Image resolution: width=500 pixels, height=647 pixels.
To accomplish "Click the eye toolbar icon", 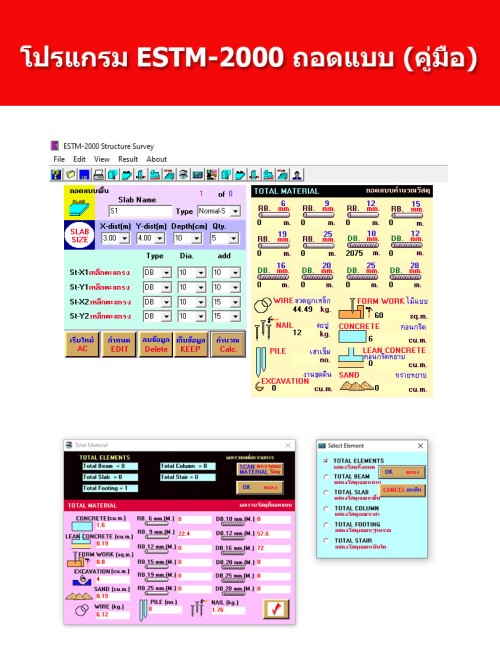I will point(183,175).
